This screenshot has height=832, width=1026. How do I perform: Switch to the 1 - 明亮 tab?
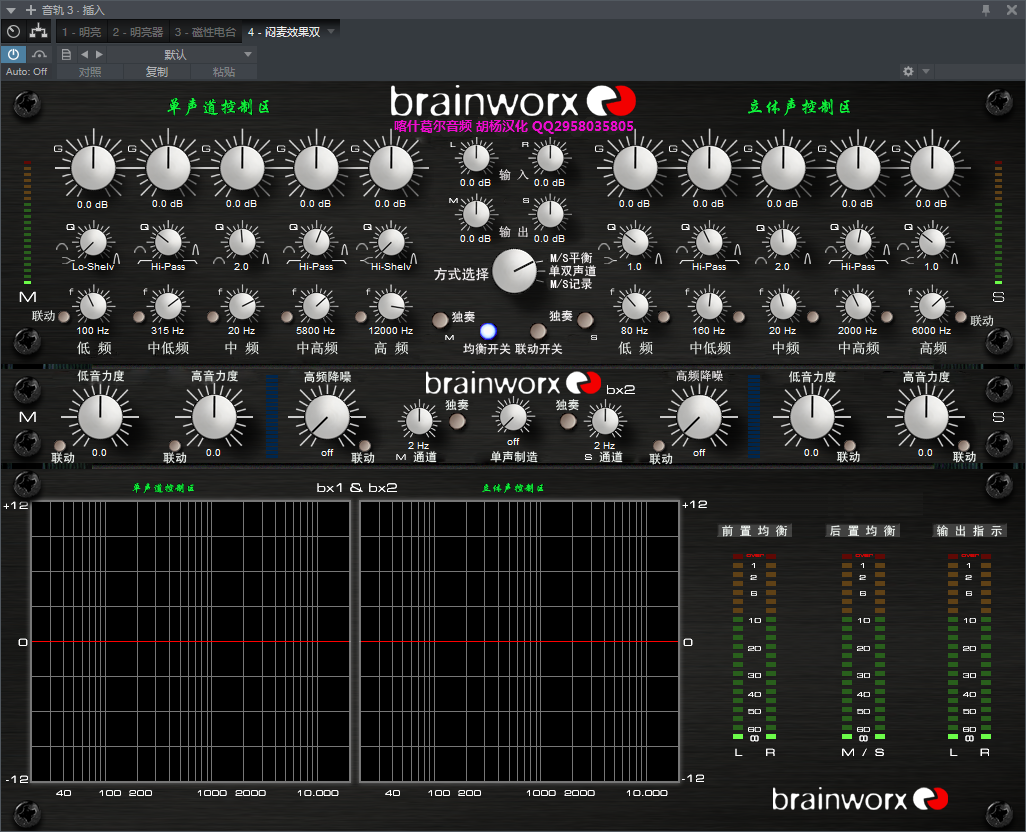(x=82, y=32)
